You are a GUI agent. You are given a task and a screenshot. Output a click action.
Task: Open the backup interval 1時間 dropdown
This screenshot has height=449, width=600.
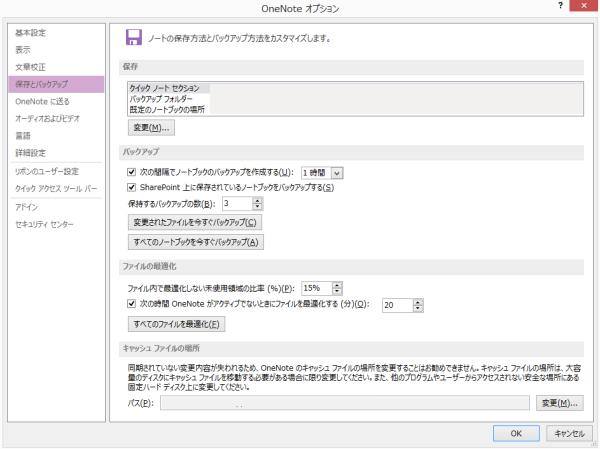tap(336, 172)
